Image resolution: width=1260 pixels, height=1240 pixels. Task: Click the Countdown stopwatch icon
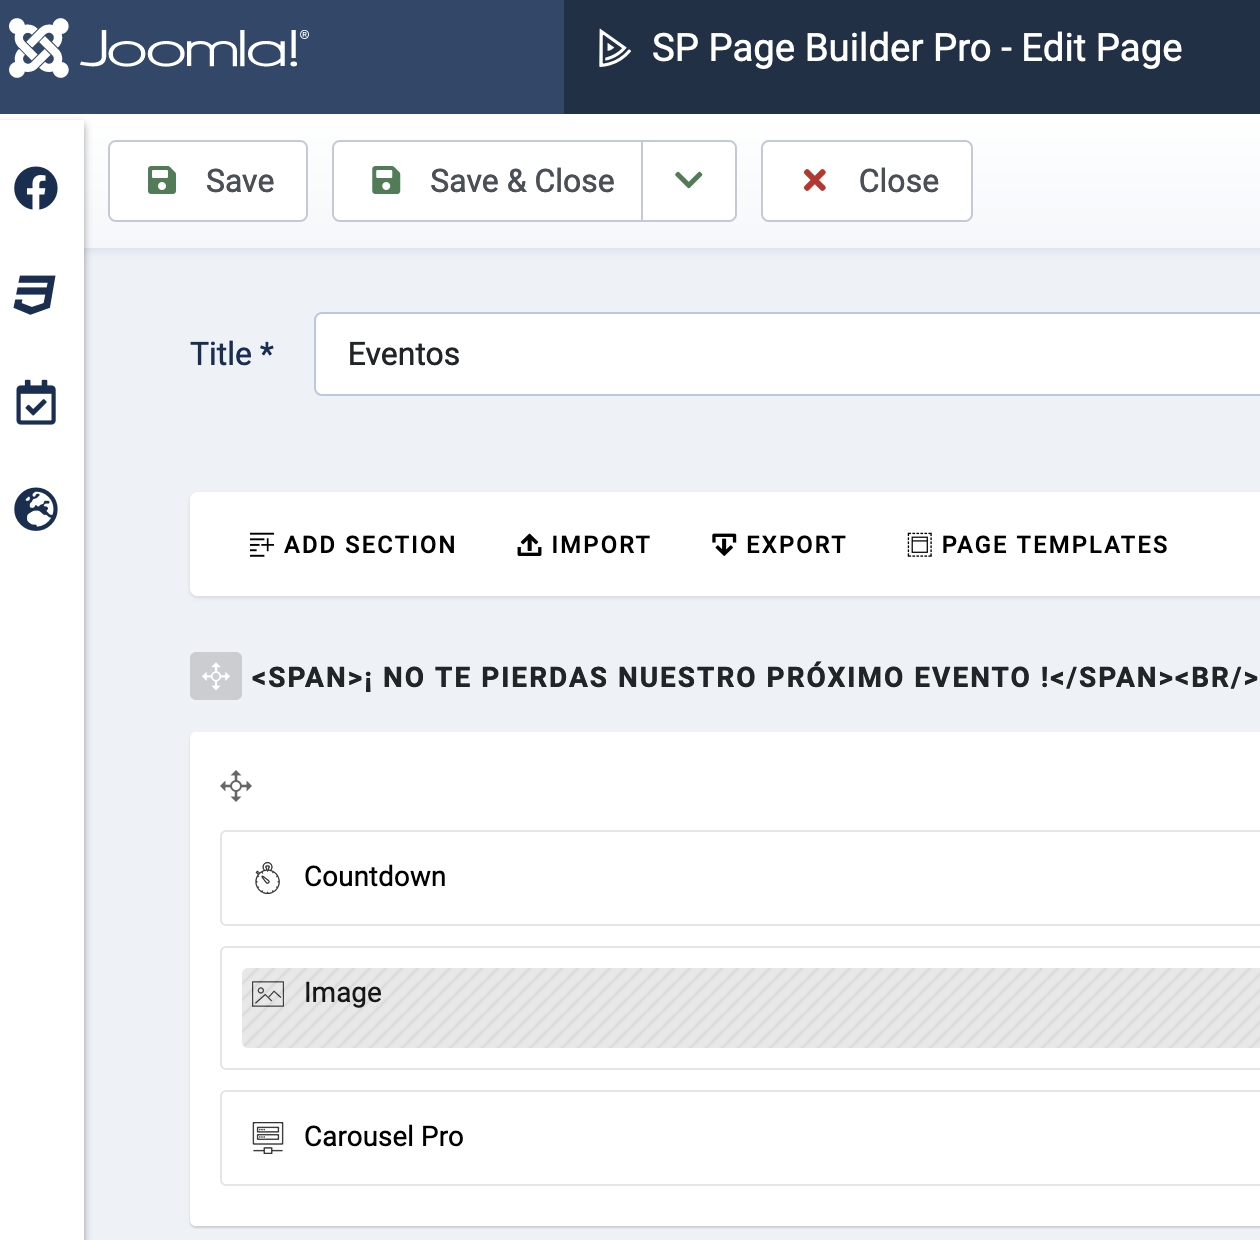click(268, 878)
